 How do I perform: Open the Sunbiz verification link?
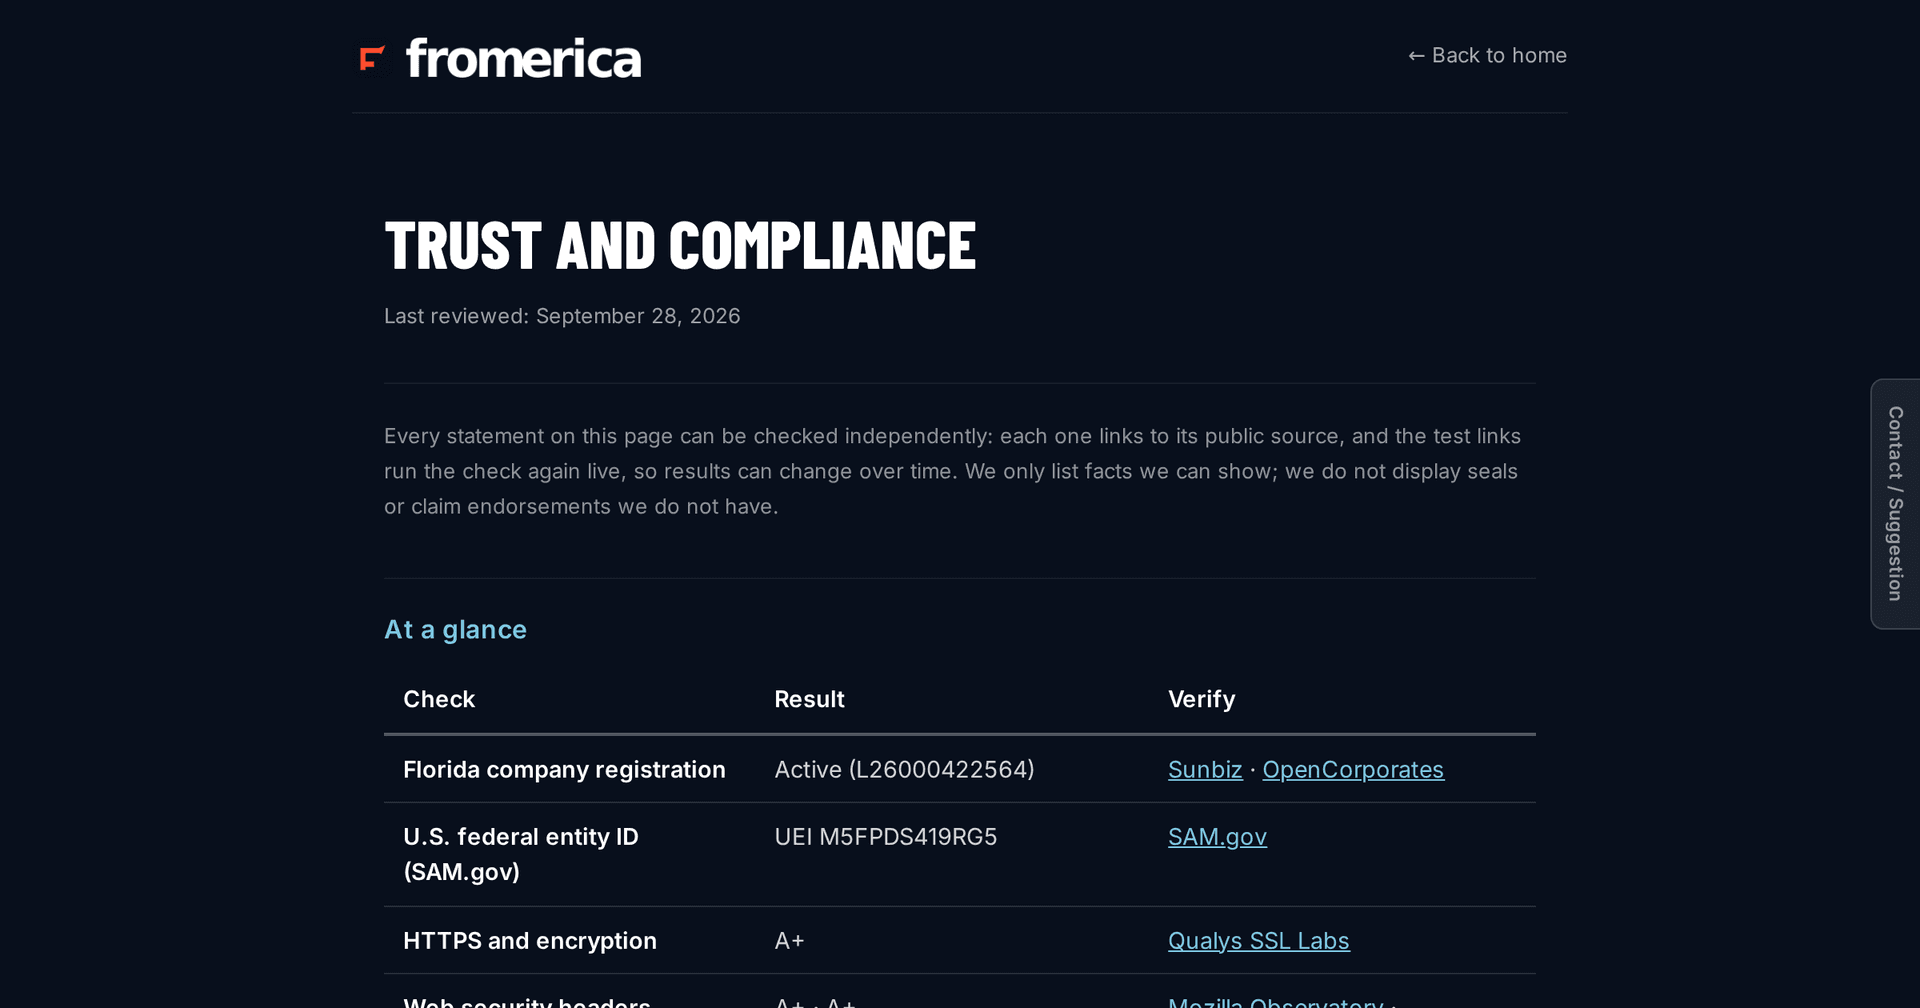coord(1205,770)
